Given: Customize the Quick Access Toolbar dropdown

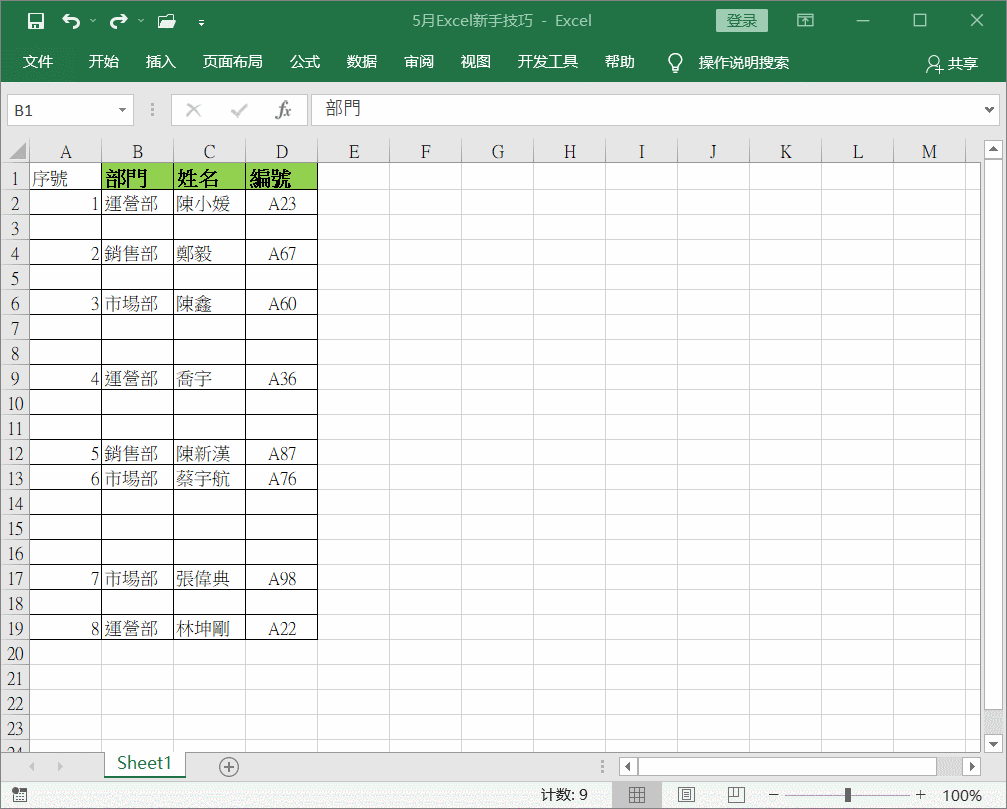Looking at the screenshot, I should (x=202, y=22).
